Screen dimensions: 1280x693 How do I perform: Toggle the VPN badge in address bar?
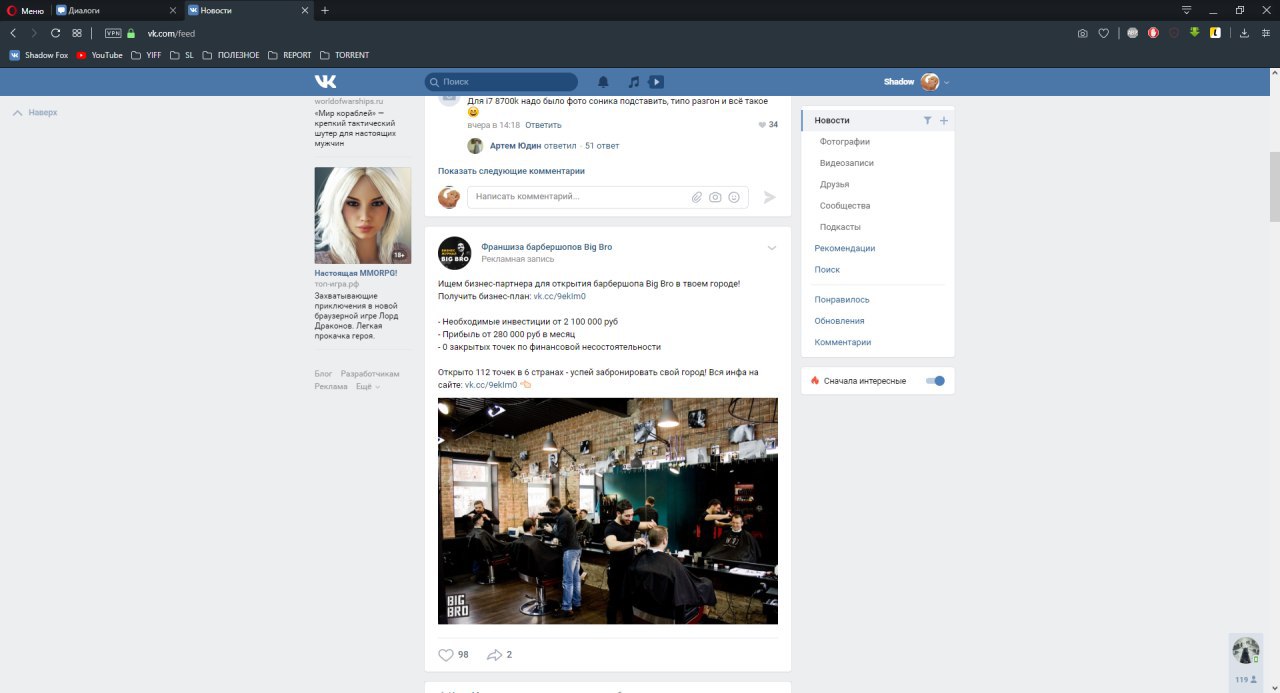pos(113,33)
